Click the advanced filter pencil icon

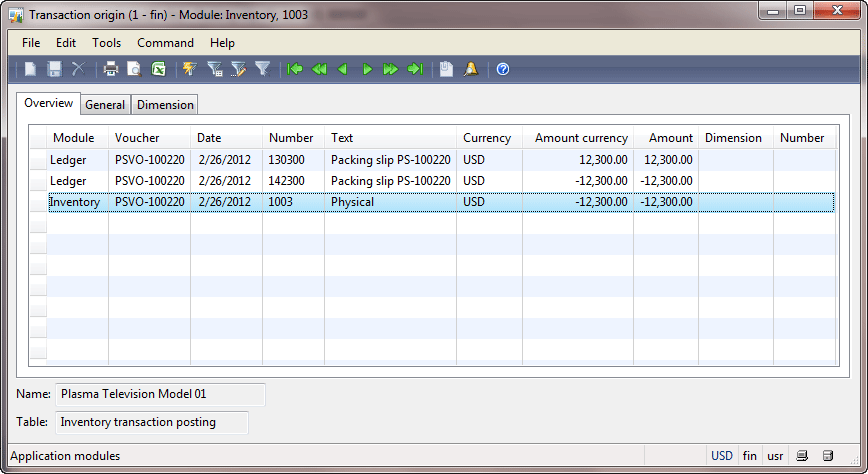click(239, 69)
